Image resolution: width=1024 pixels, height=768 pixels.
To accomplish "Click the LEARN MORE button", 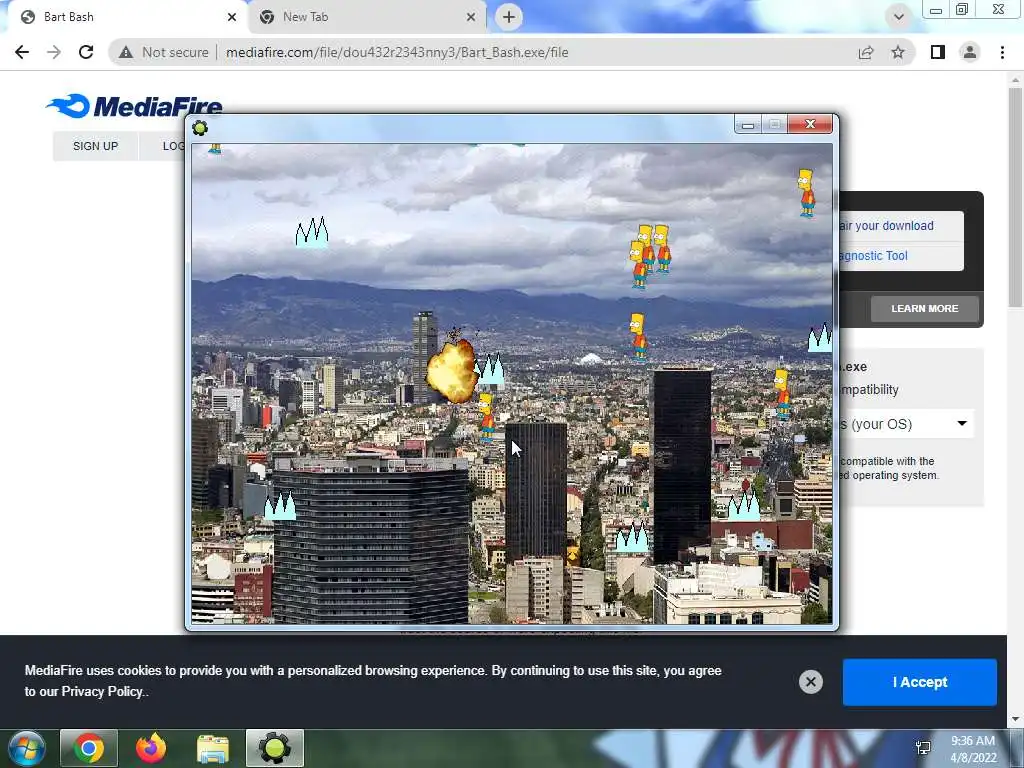I will [925, 308].
